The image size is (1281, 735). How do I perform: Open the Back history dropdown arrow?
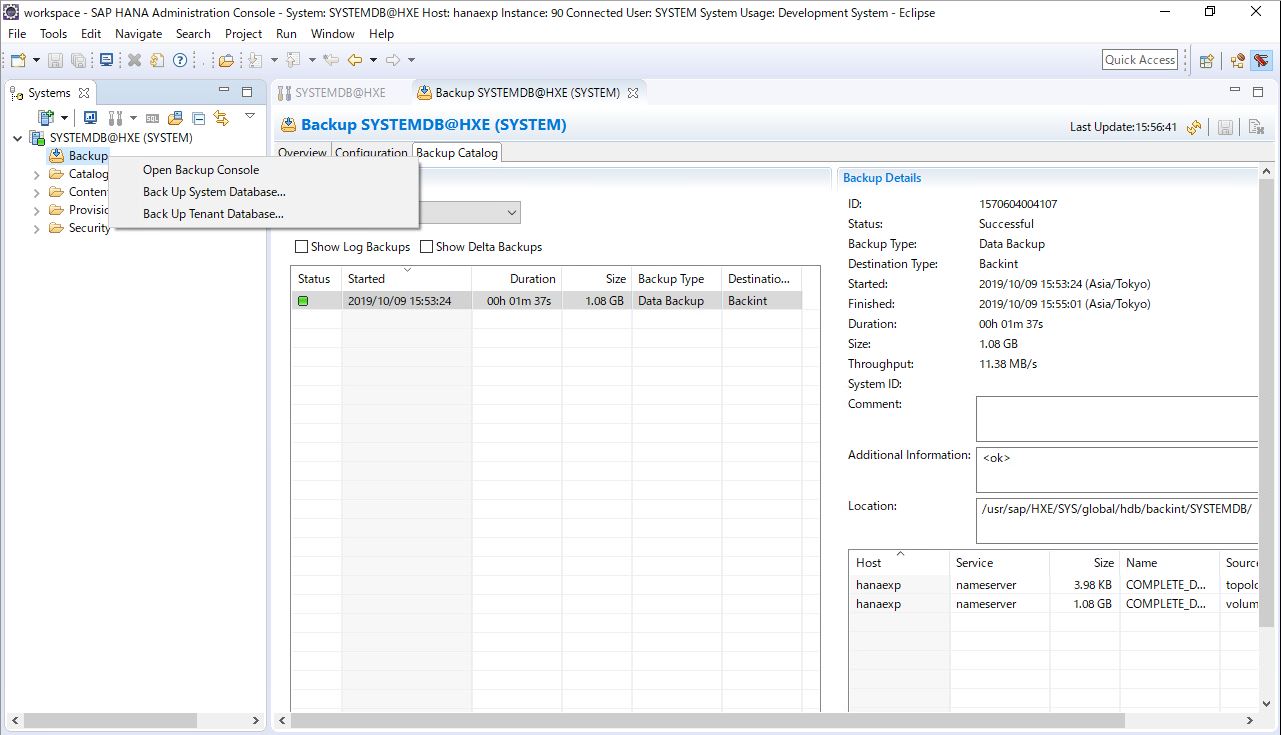coord(373,60)
